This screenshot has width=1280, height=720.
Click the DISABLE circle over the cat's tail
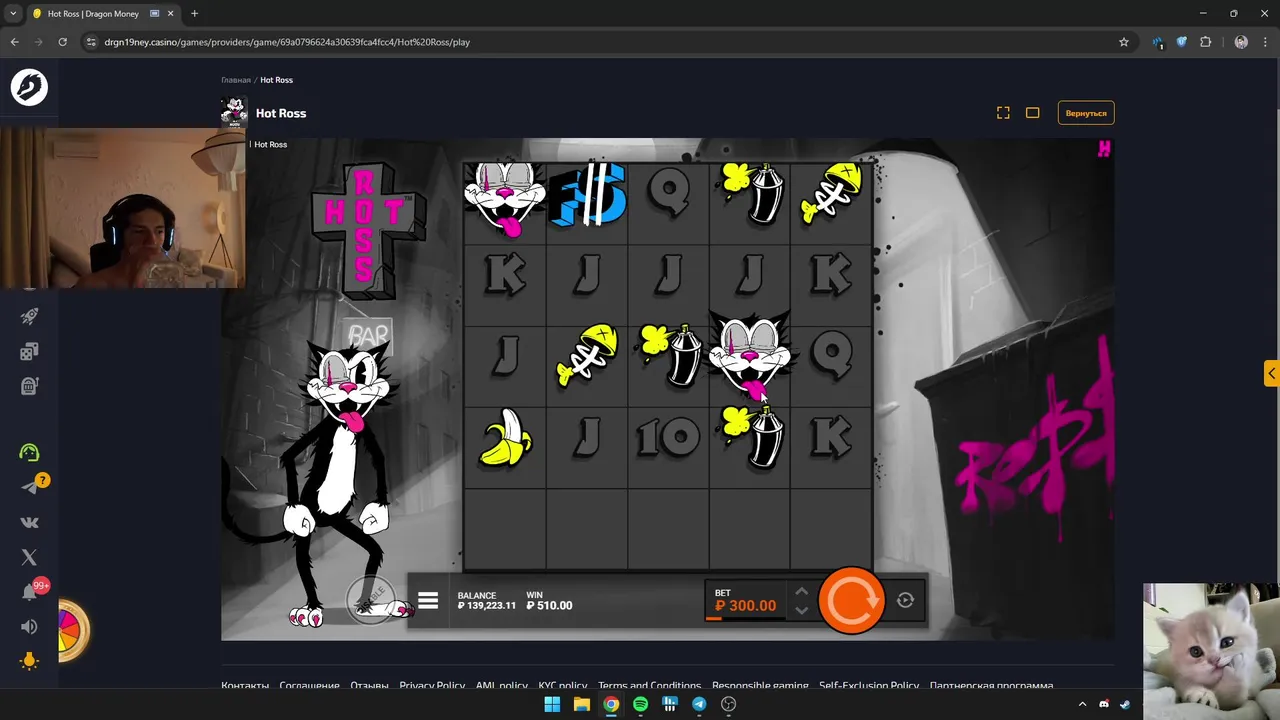coord(370,598)
